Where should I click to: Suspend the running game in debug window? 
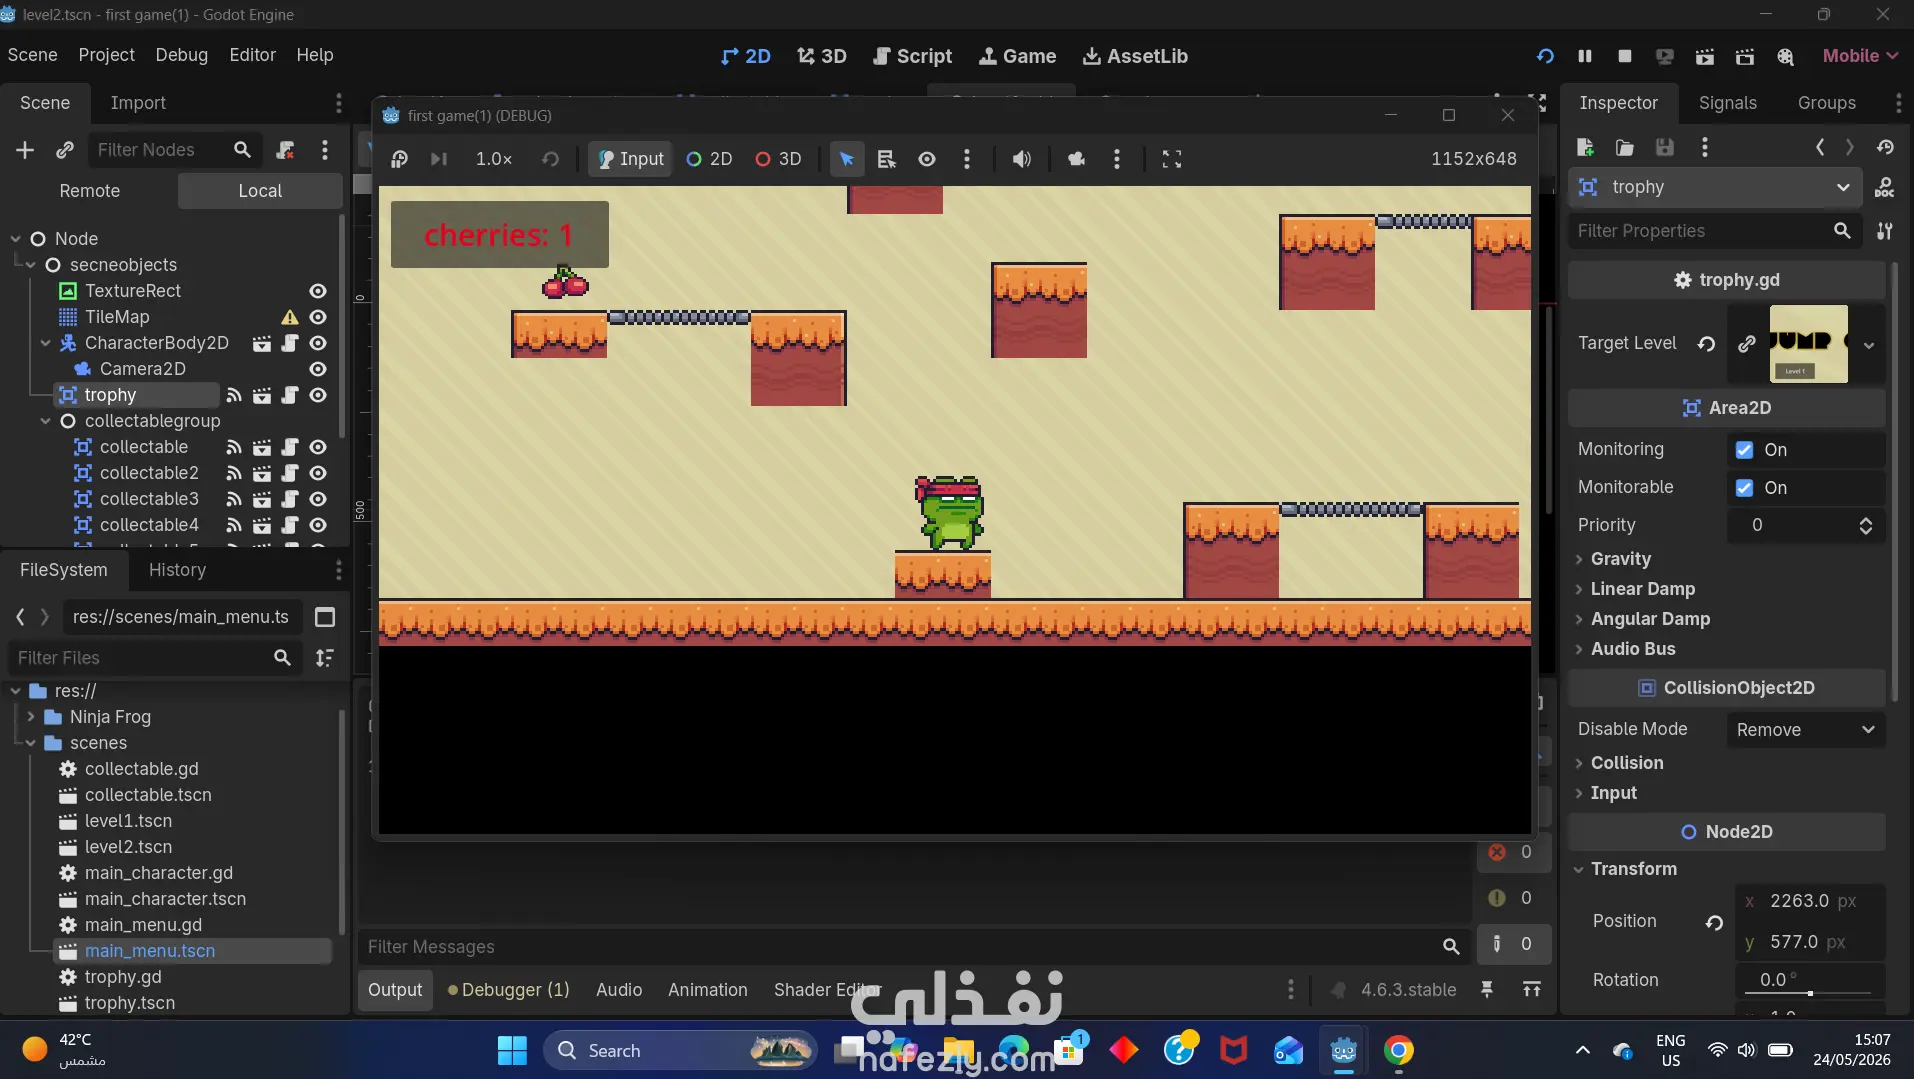399,159
